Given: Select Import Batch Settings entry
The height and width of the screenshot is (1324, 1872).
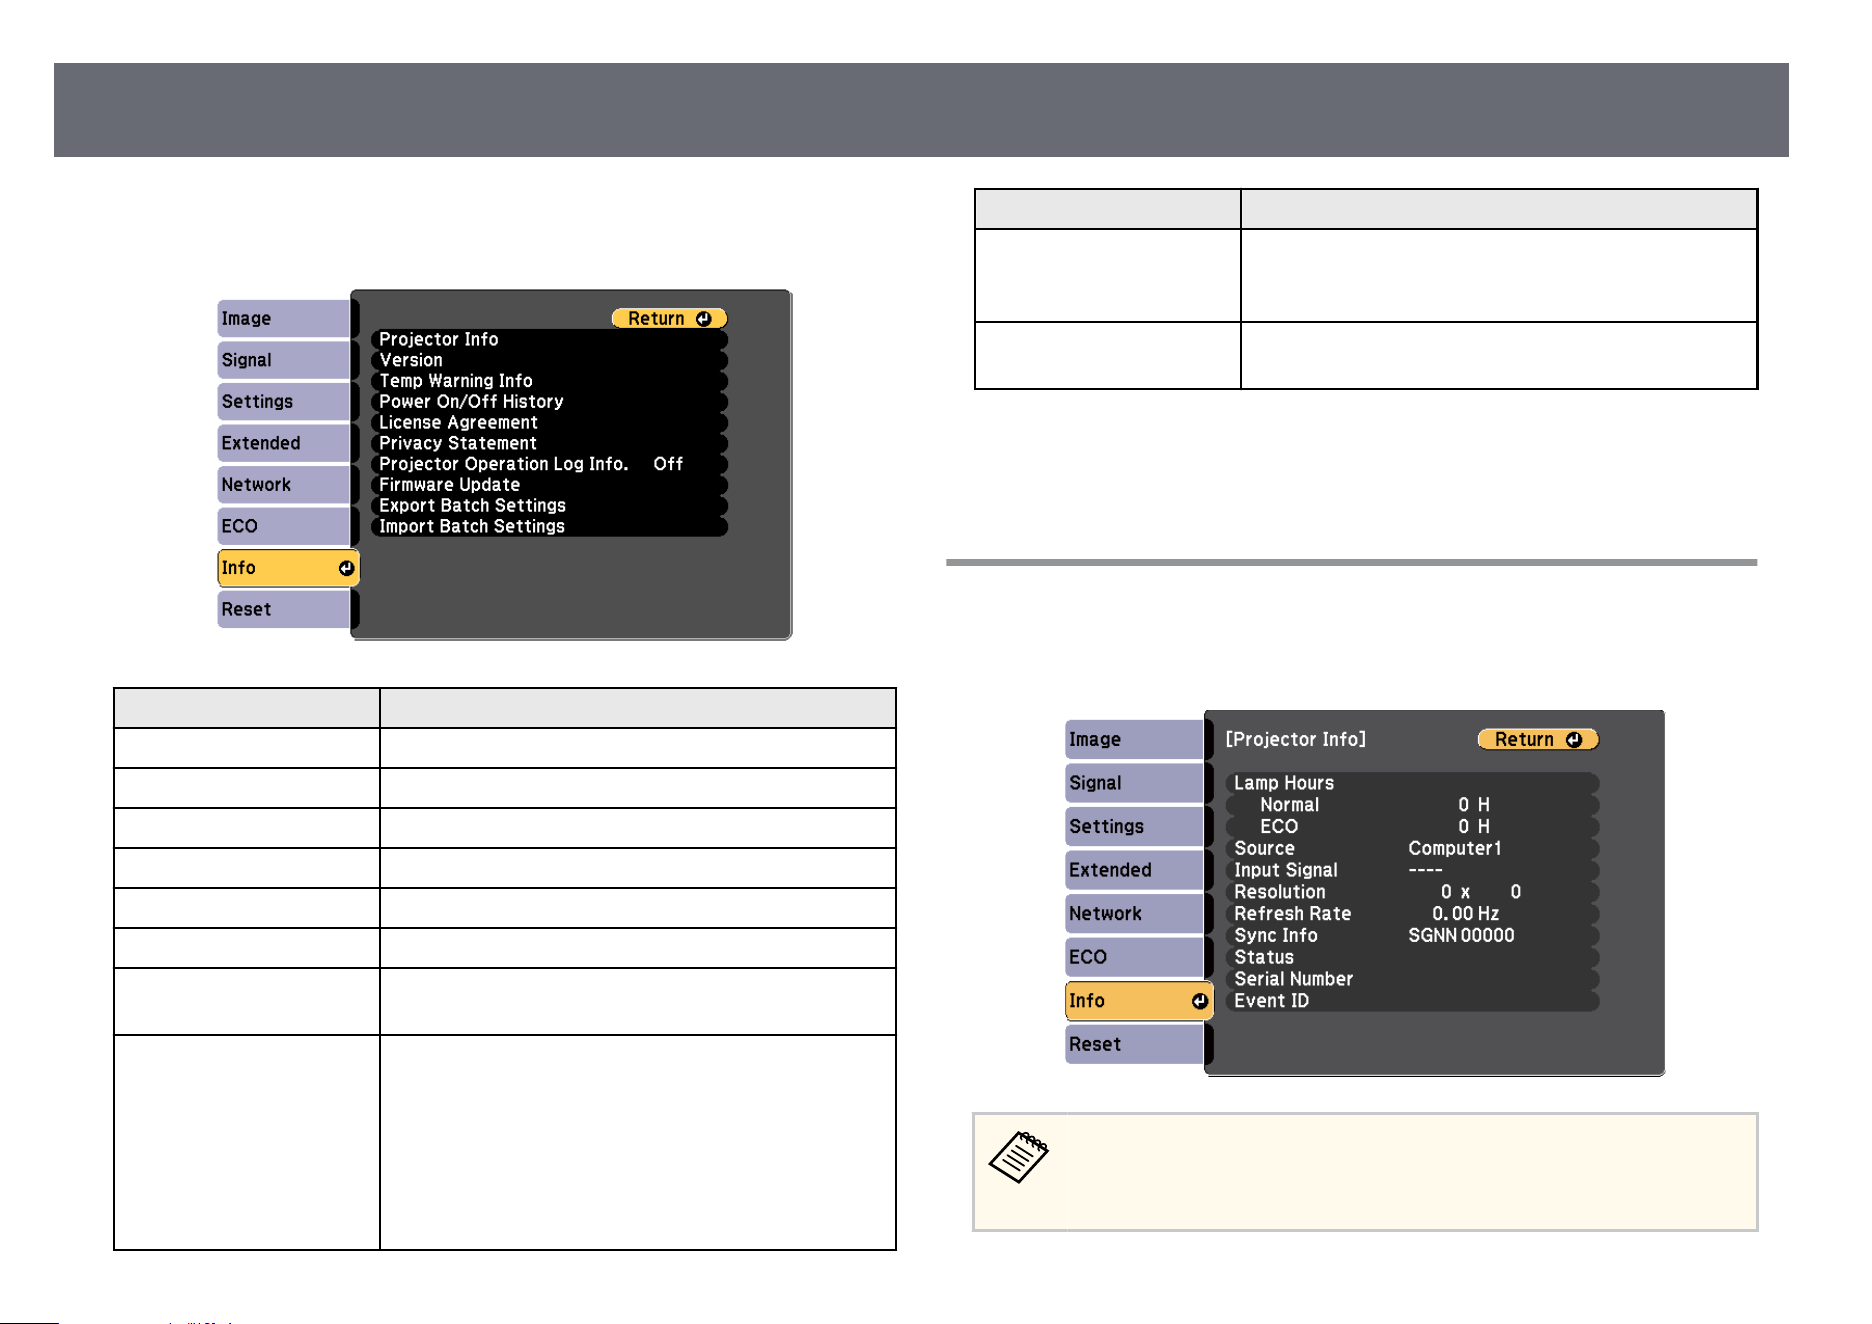Looking at the screenshot, I should (549, 526).
